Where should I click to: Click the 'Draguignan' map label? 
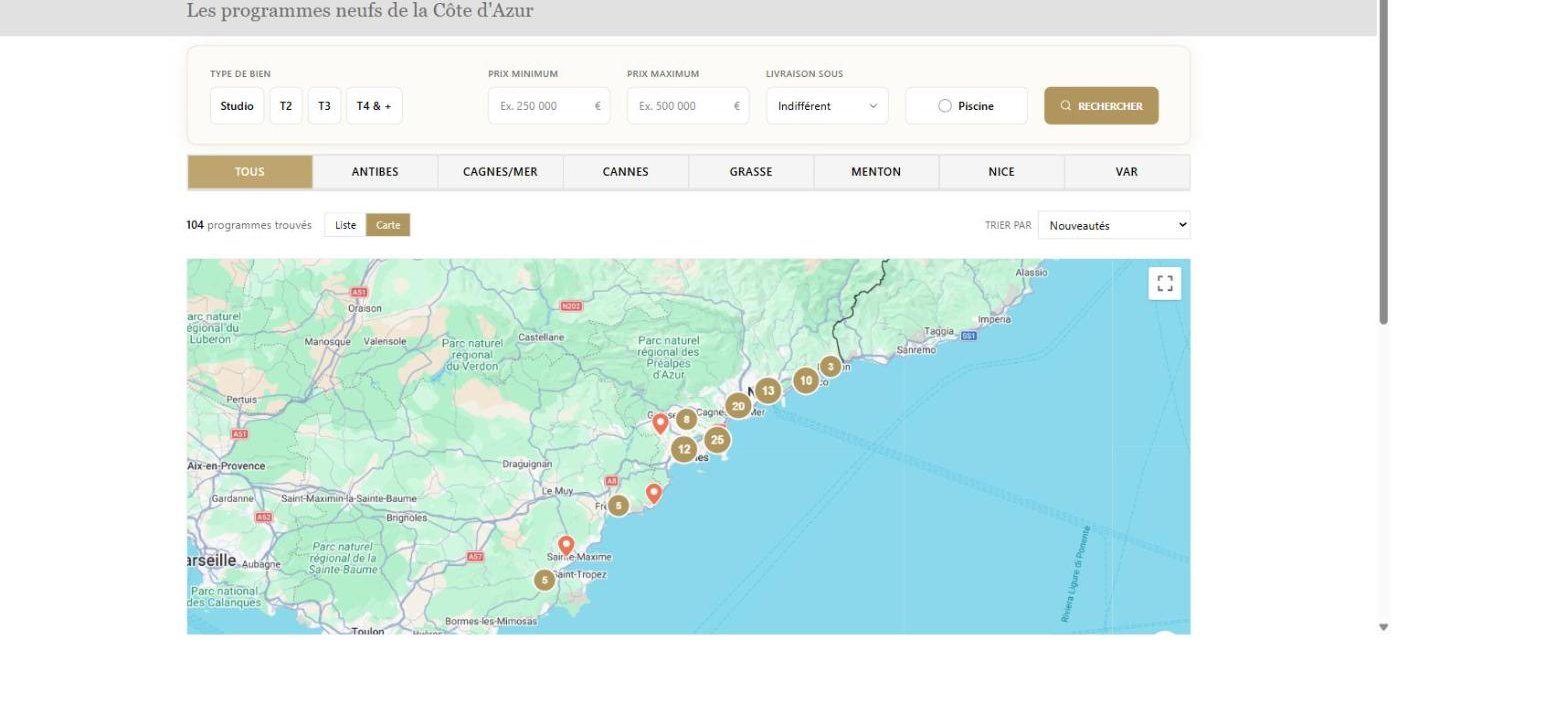pyautogui.click(x=527, y=464)
